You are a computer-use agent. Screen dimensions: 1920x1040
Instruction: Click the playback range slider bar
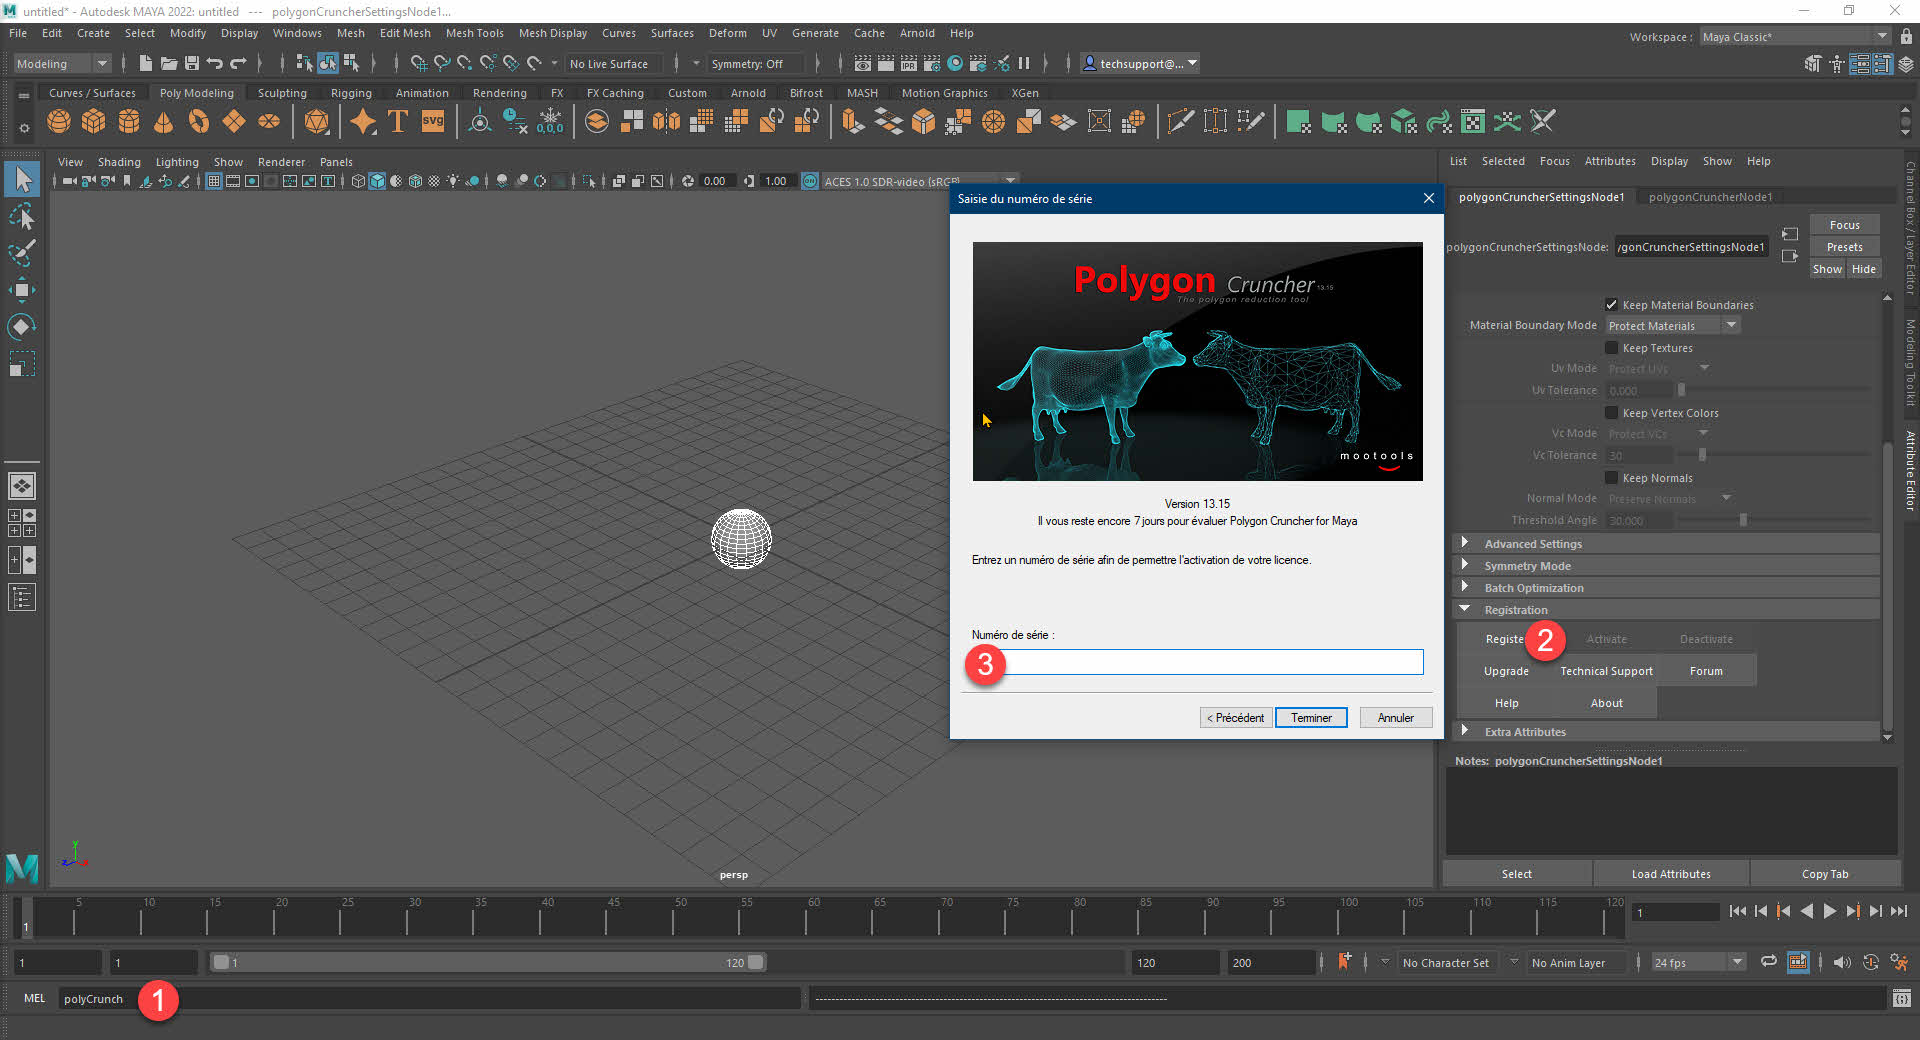488,962
